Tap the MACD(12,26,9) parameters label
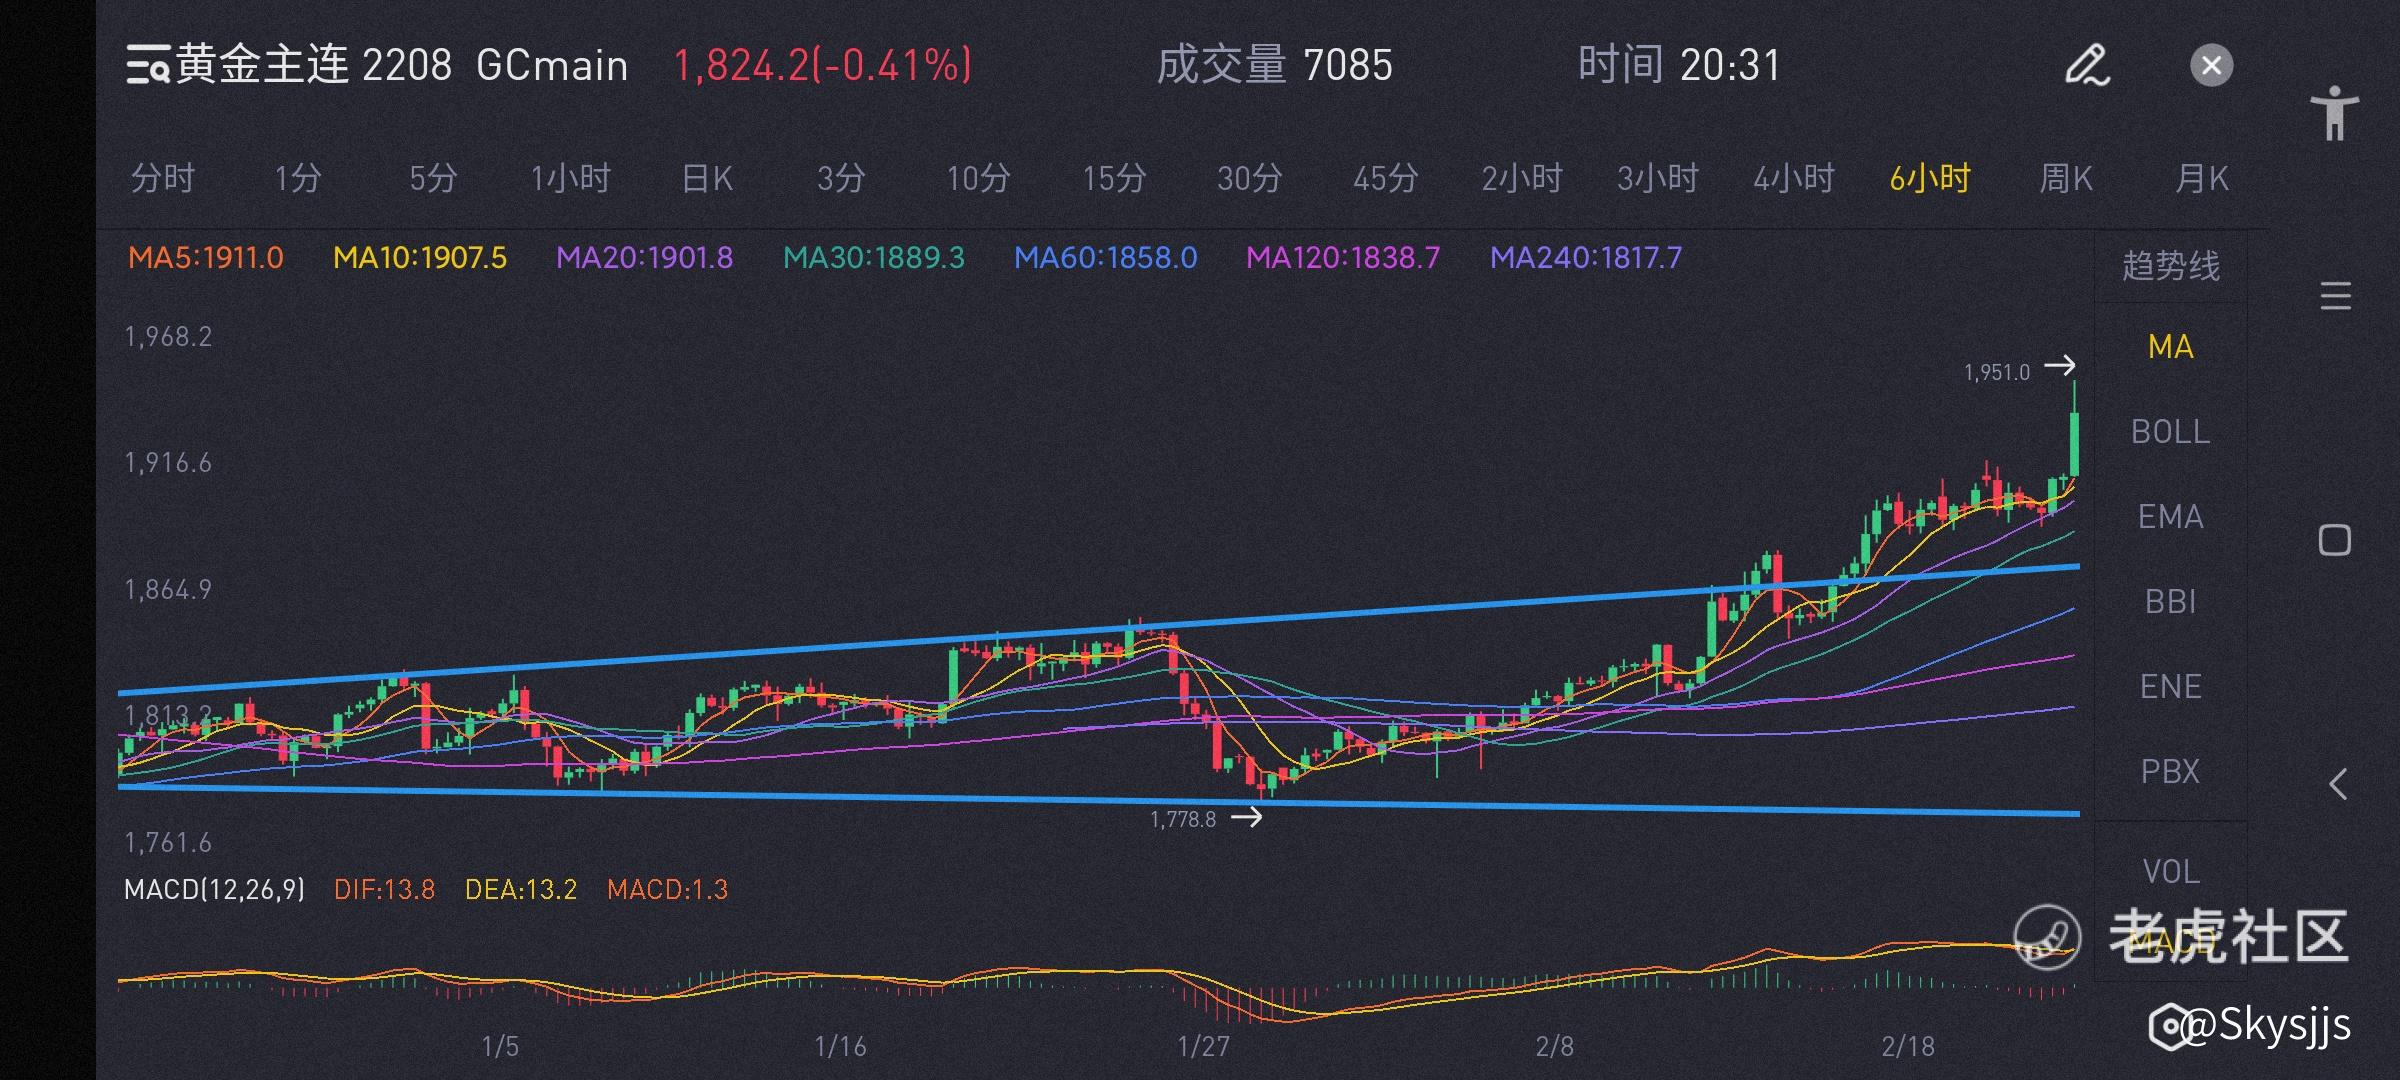 (x=214, y=889)
